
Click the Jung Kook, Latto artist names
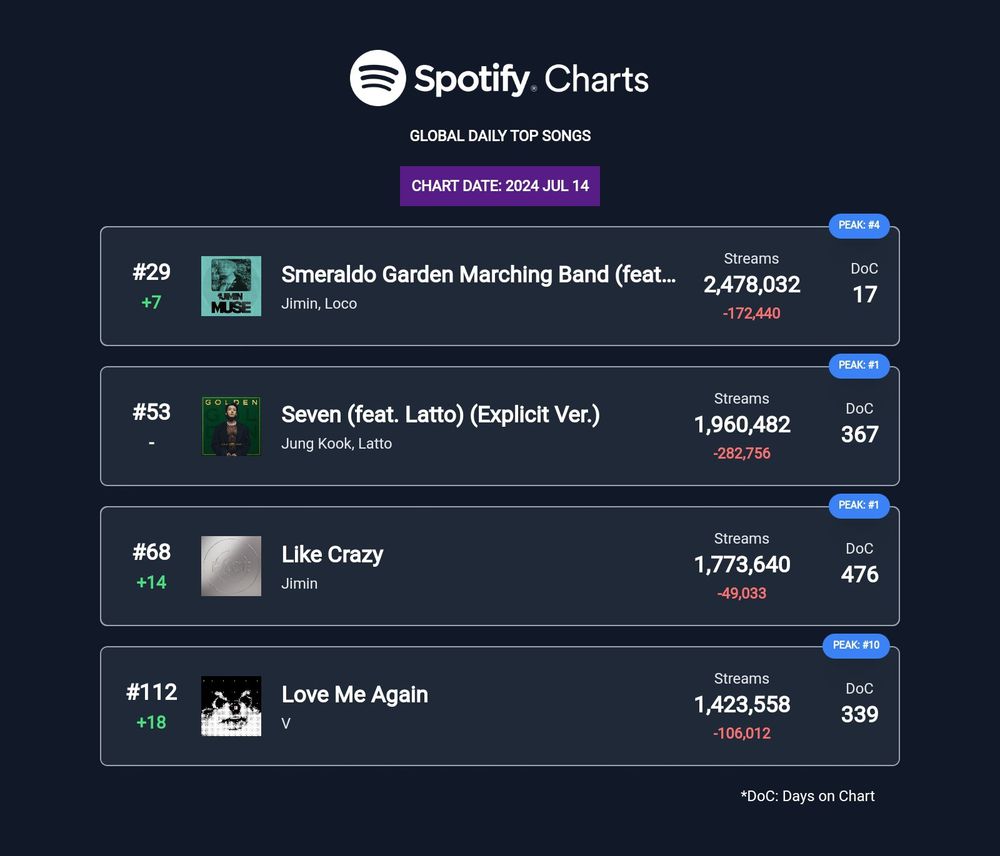pyautogui.click(x=337, y=444)
